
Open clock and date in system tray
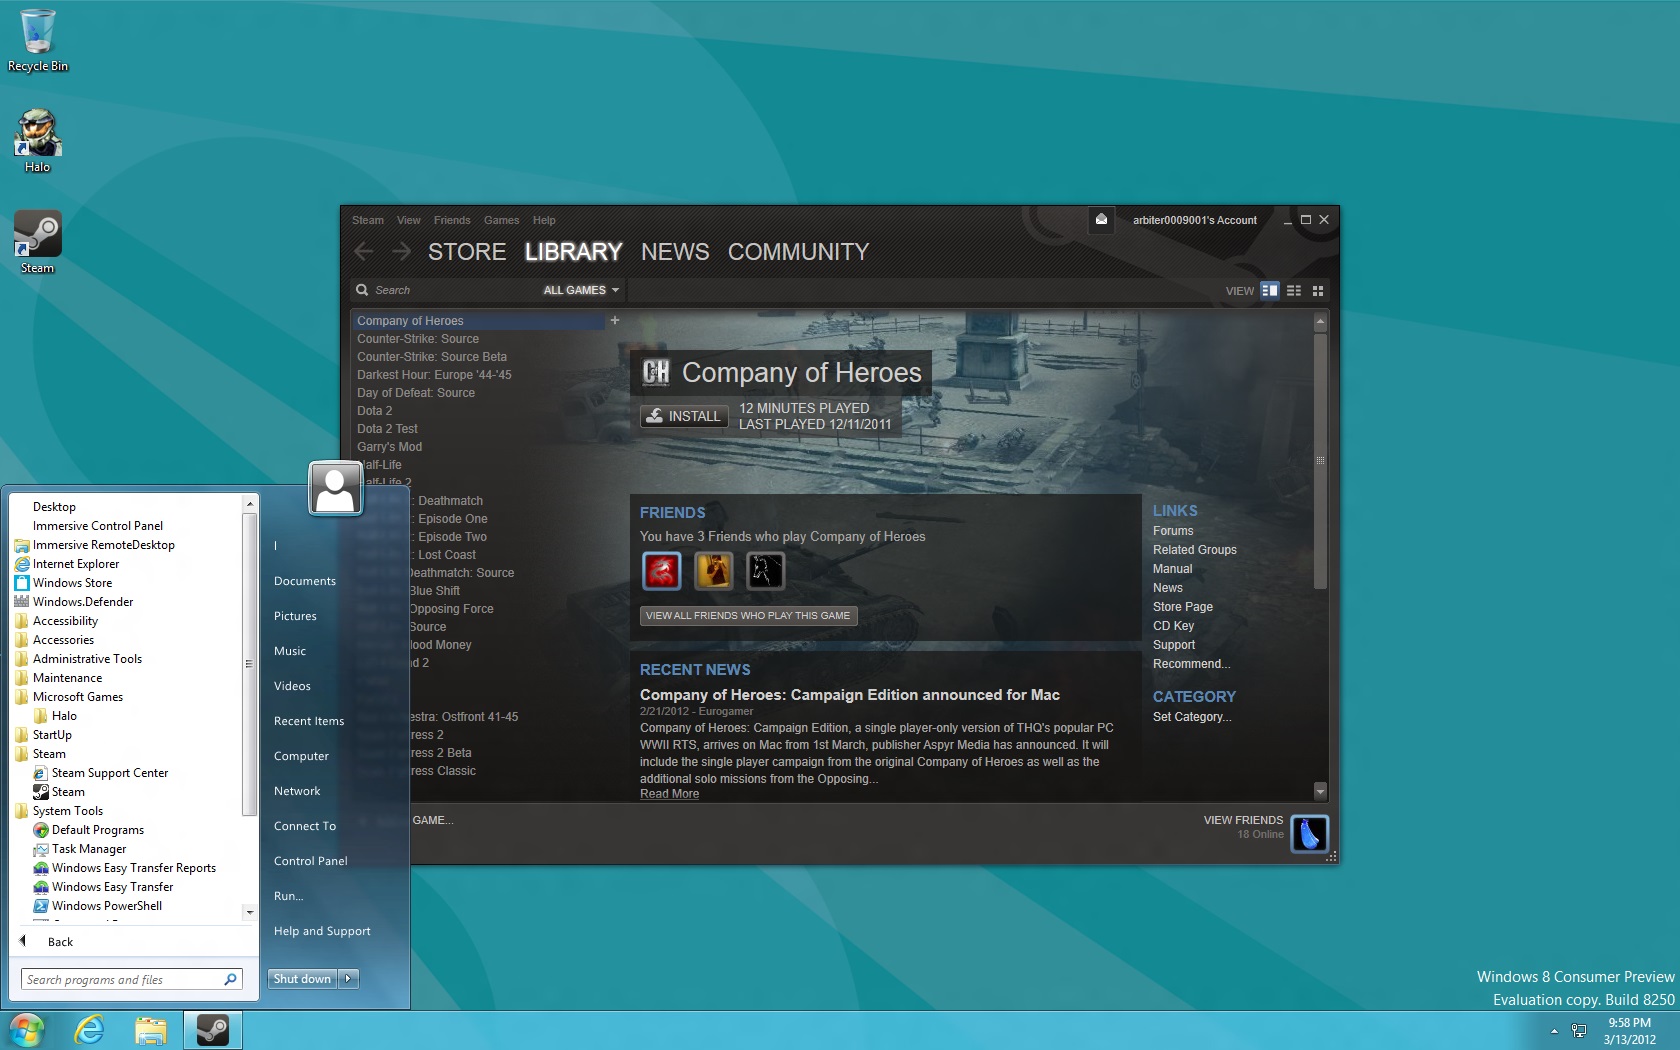pyautogui.click(x=1629, y=1031)
